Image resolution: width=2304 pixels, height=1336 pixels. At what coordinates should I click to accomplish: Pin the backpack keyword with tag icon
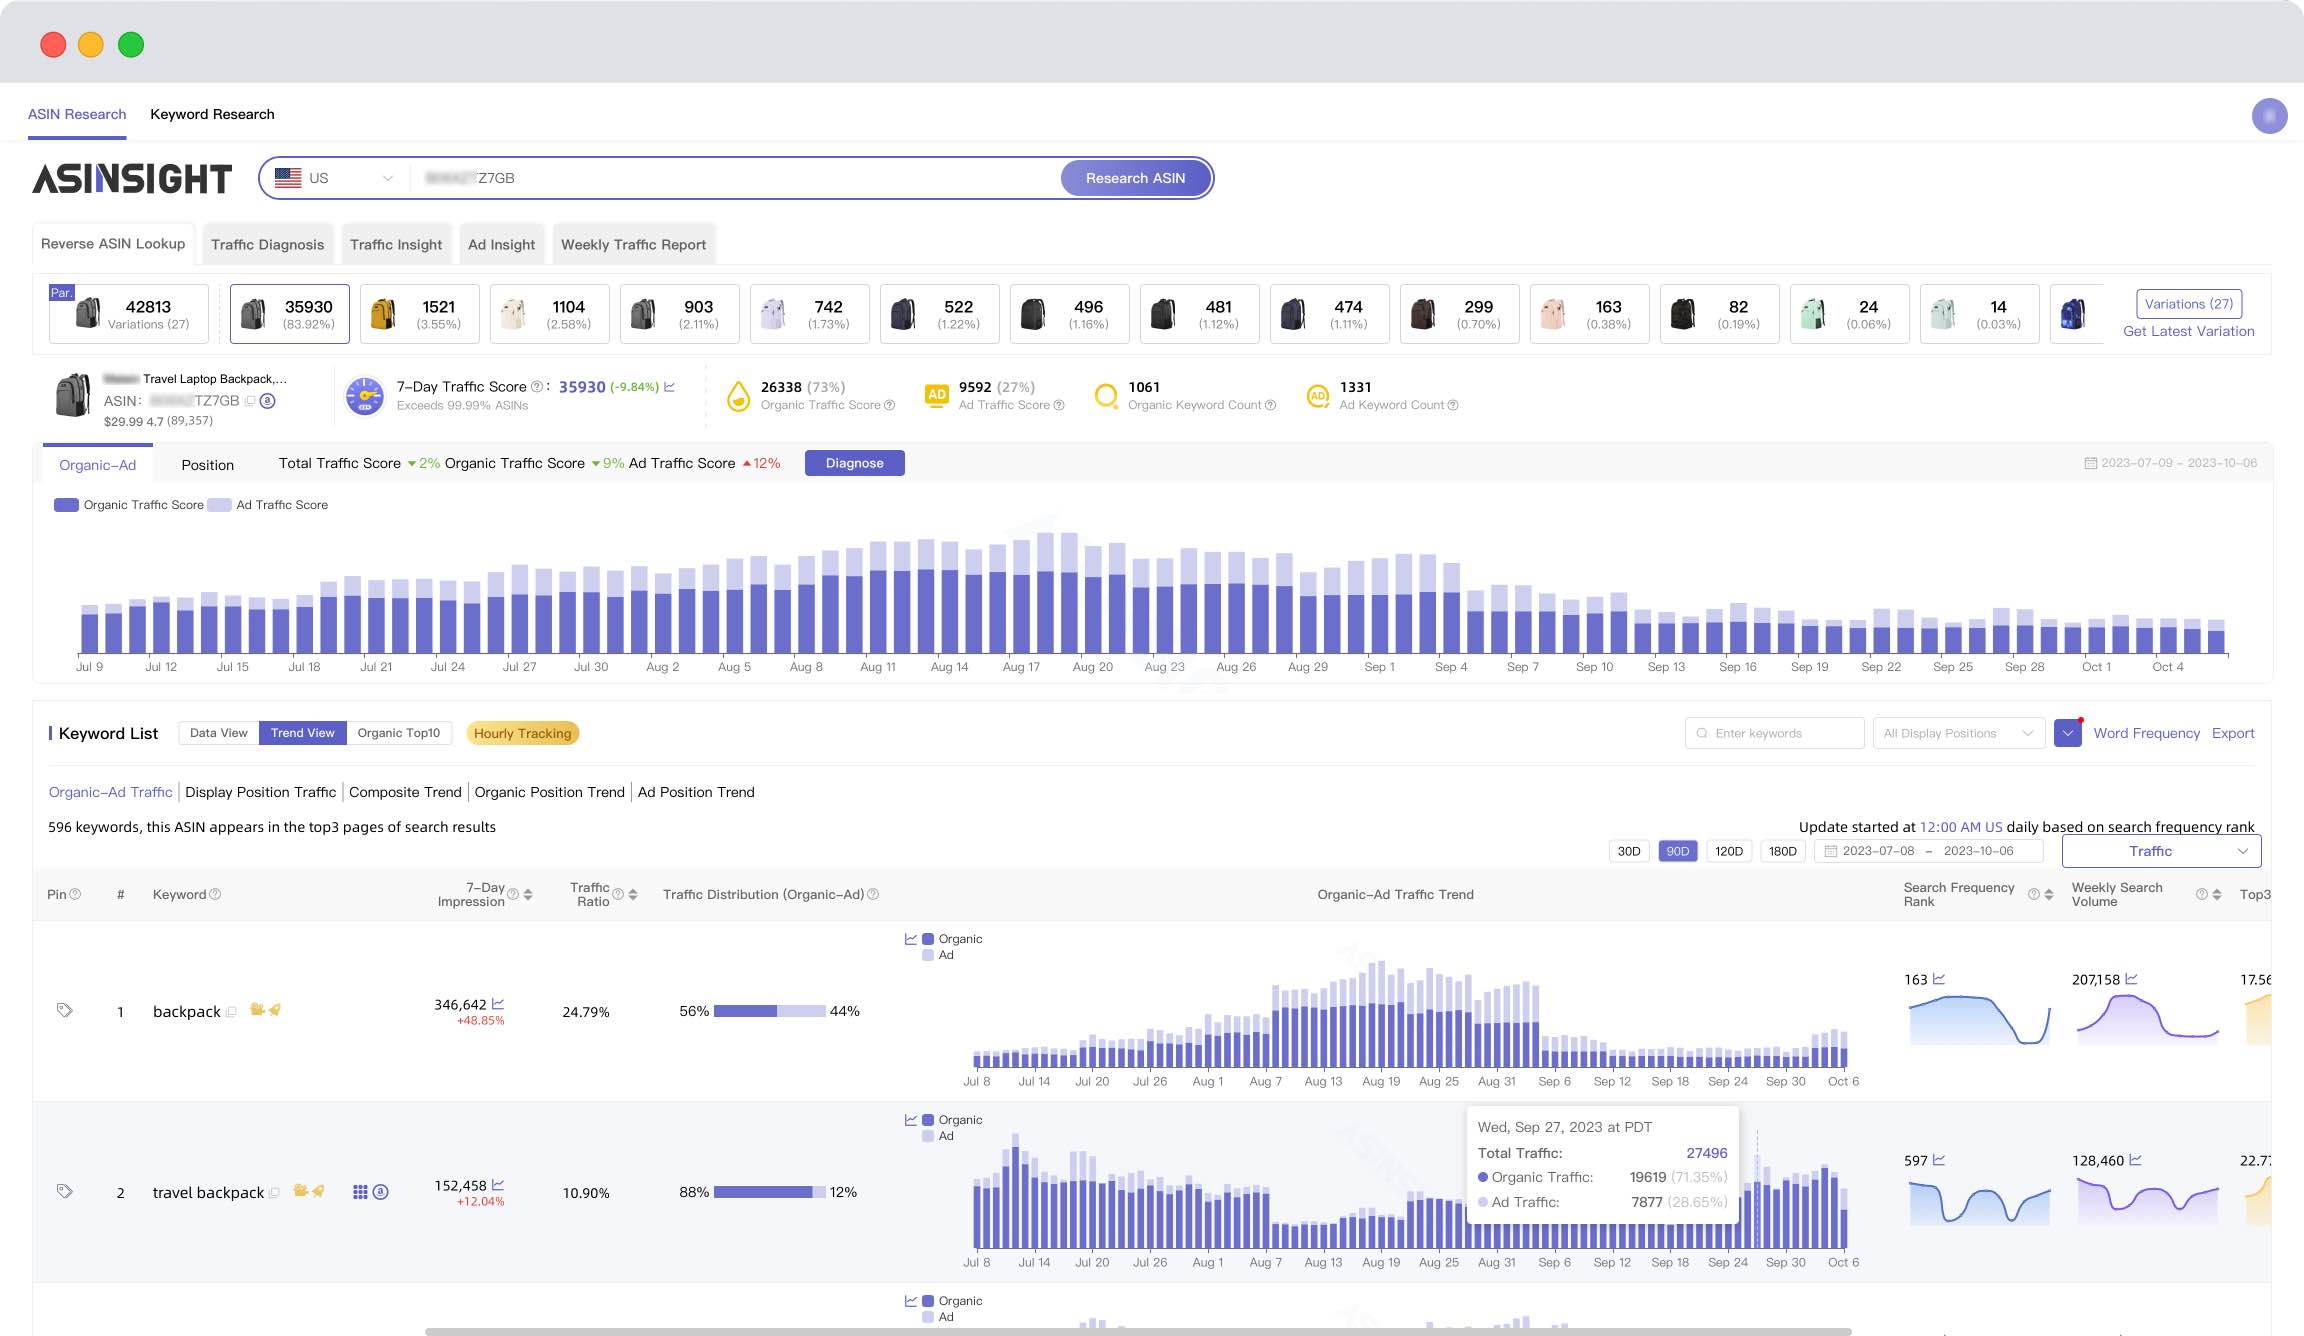(x=64, y=1011)
